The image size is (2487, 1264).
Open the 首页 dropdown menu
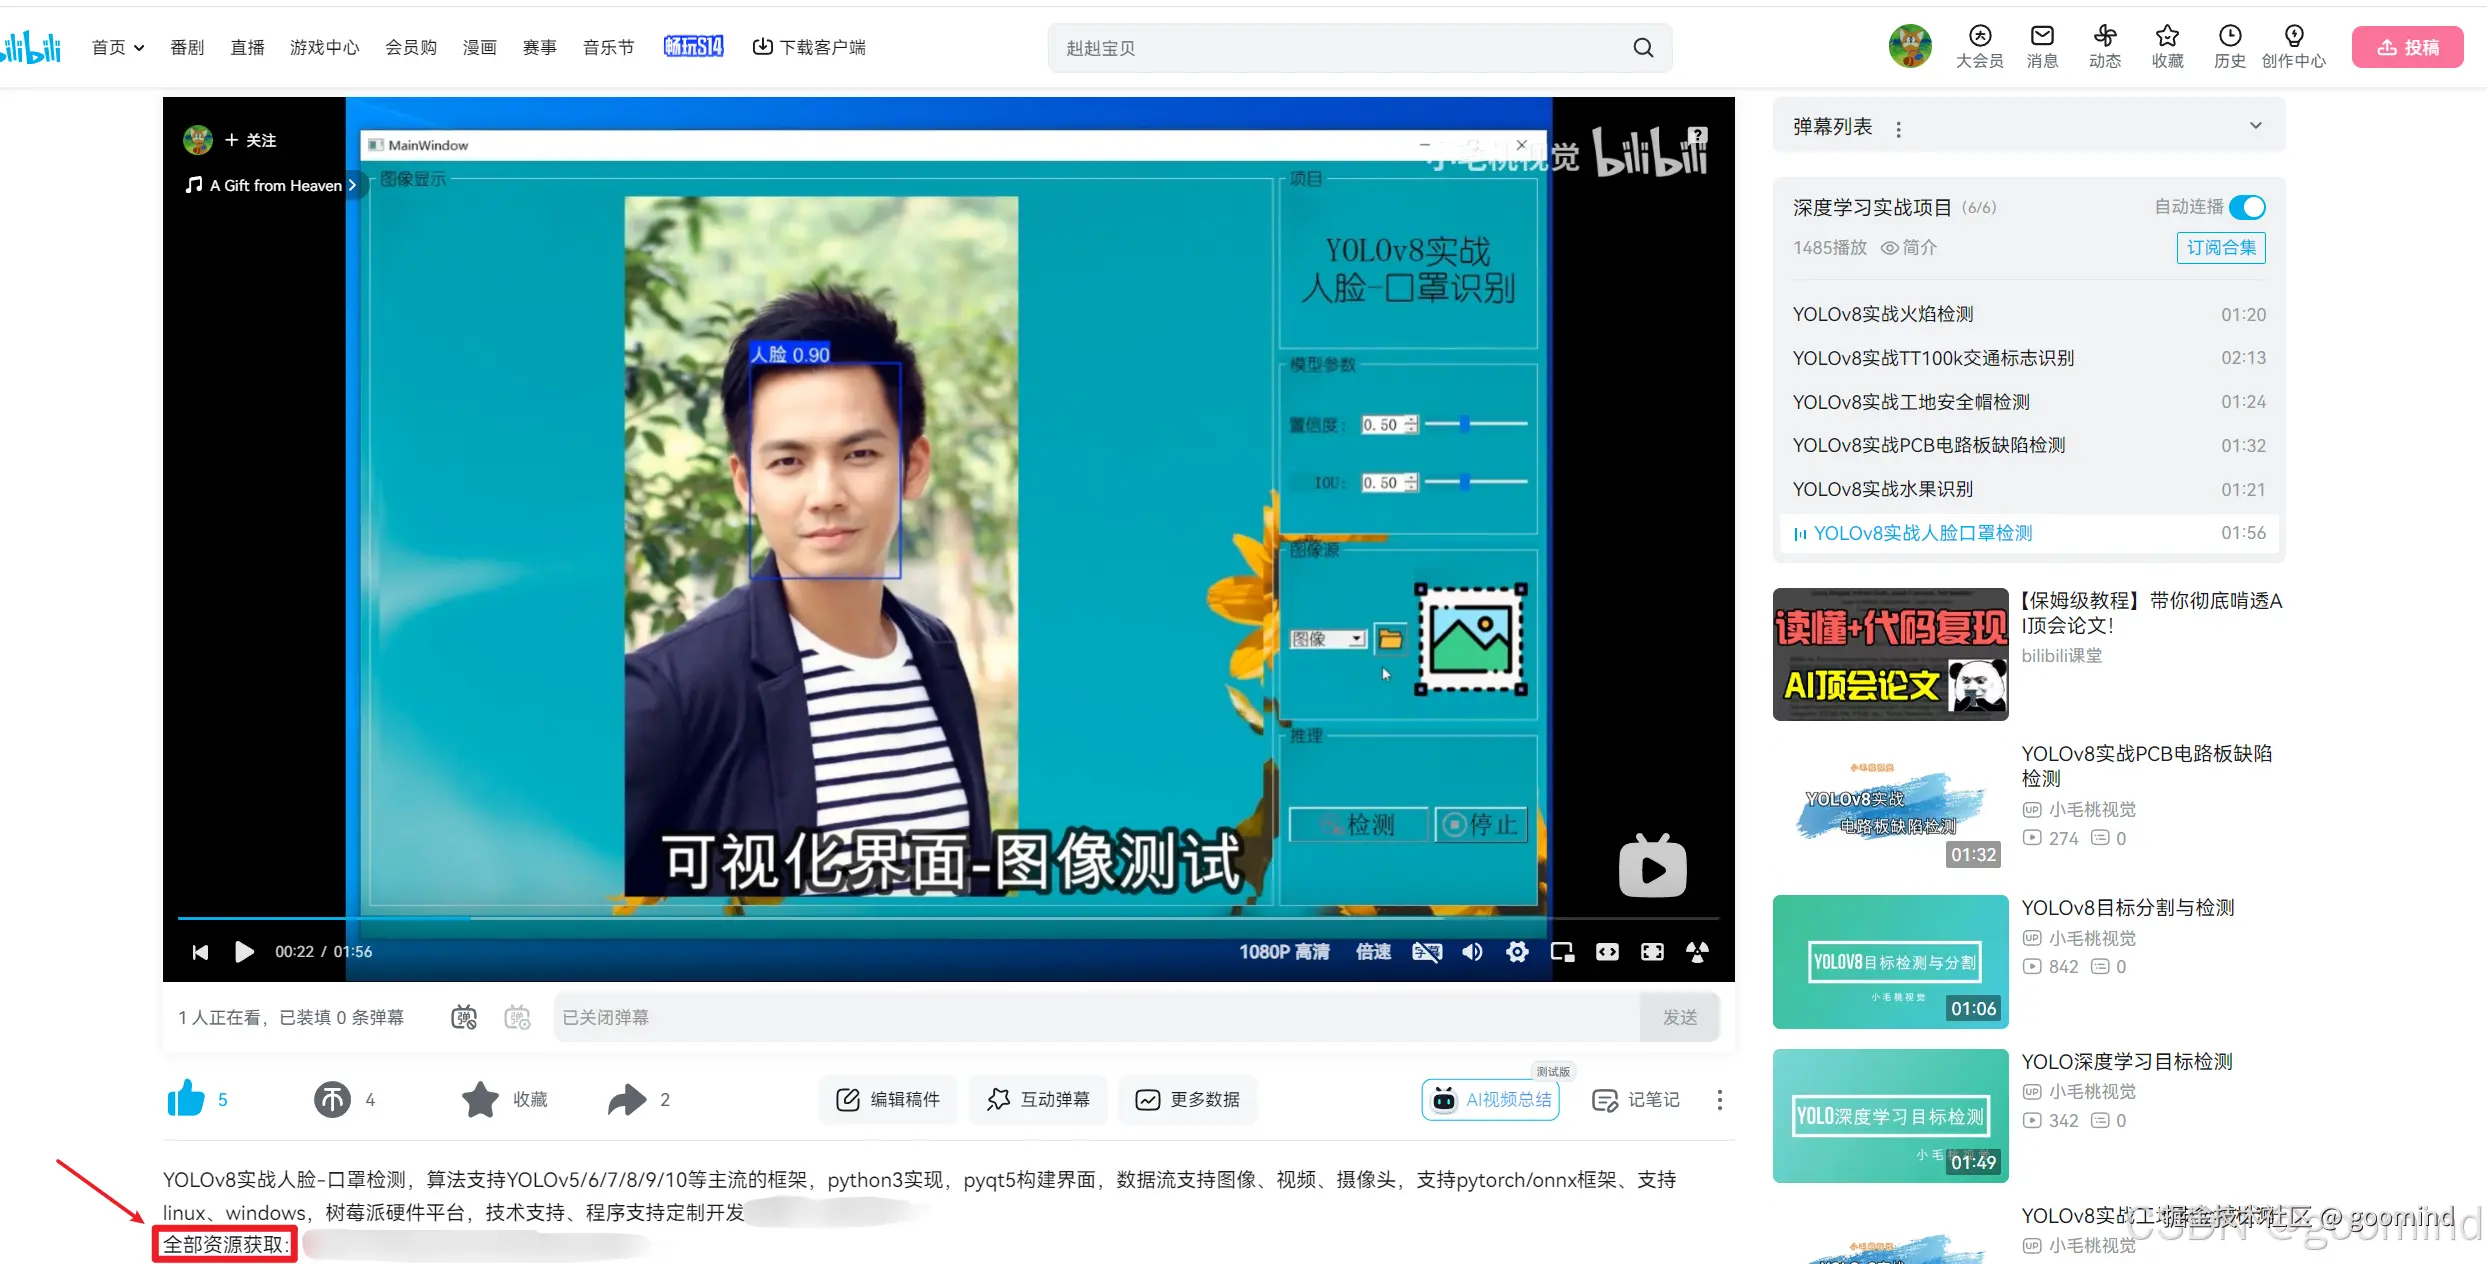point(117,47)
